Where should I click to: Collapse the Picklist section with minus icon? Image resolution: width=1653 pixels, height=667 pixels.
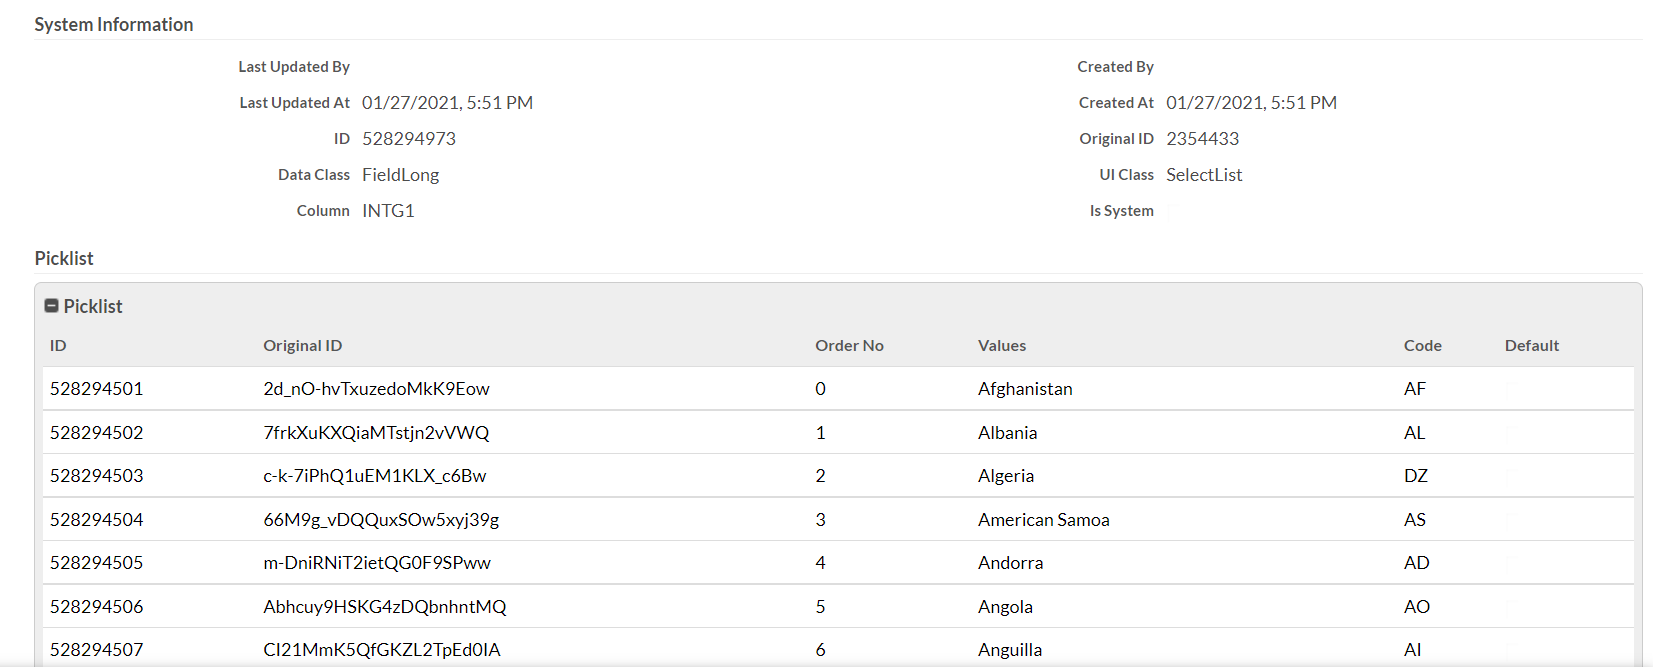52,306
